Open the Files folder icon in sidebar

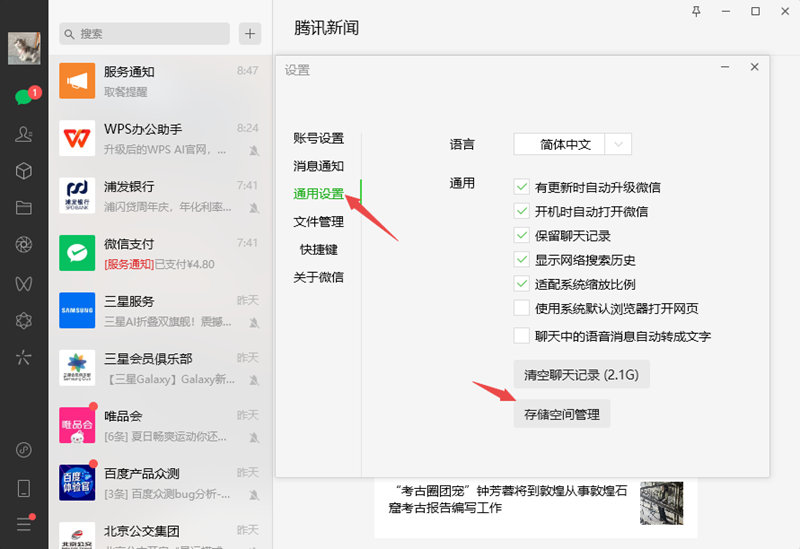click(24, 208)
